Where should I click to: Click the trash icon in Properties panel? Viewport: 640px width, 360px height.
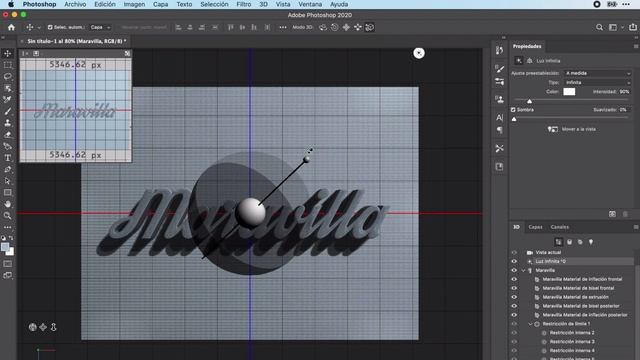pyautogui.click(x=625, y=214)
